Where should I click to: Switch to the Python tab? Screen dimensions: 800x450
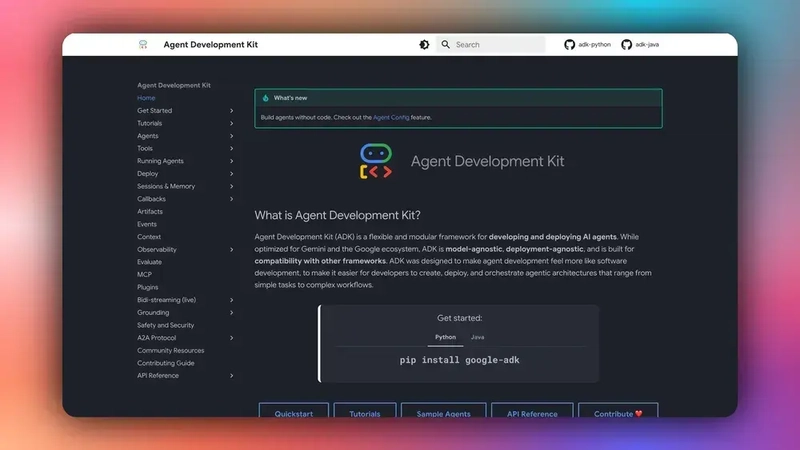point(445,337)
